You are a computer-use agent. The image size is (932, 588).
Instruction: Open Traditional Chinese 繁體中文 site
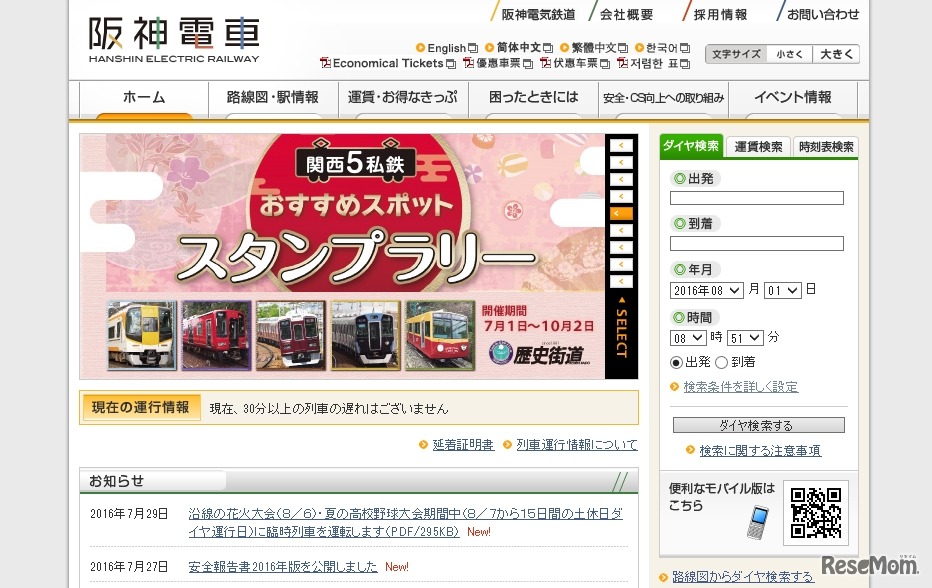coord(594,48)
